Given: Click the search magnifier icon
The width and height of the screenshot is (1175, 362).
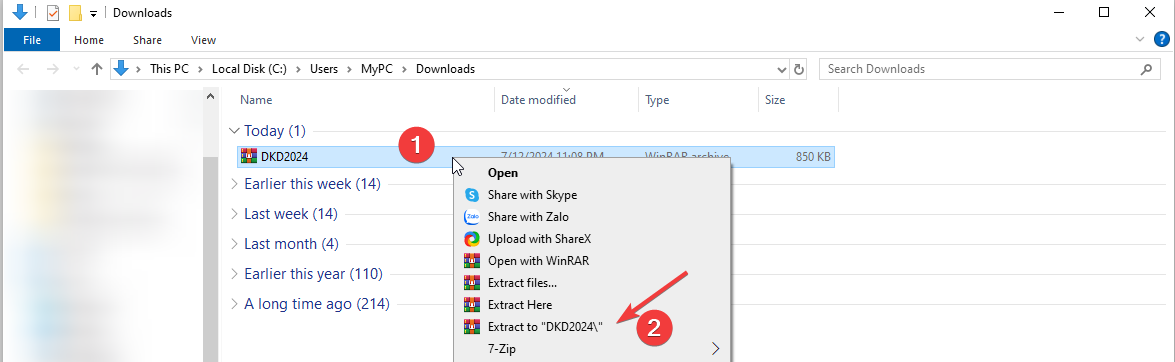Looking at the screenshot, I should click(1146, 69).
